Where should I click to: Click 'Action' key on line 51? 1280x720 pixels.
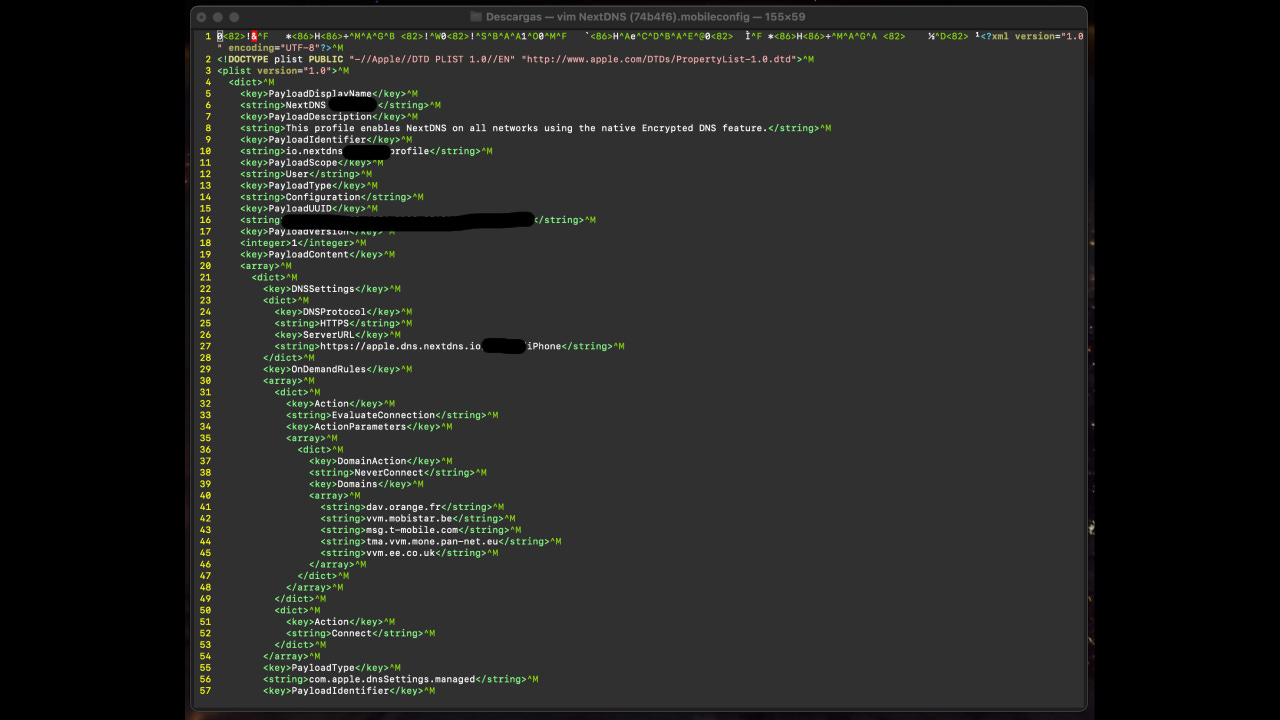click(332, 622)
